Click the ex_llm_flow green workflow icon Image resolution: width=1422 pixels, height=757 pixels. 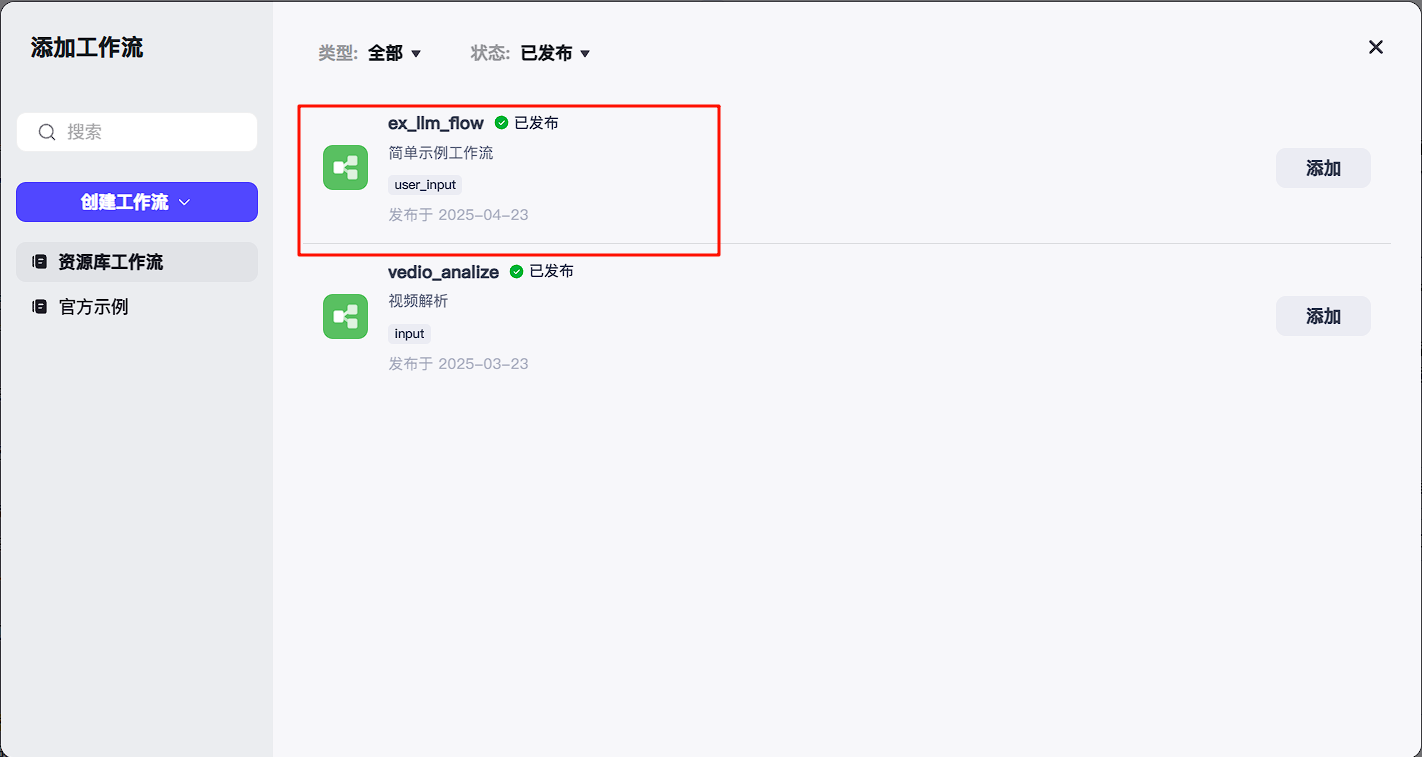click(x=345, y=167)
